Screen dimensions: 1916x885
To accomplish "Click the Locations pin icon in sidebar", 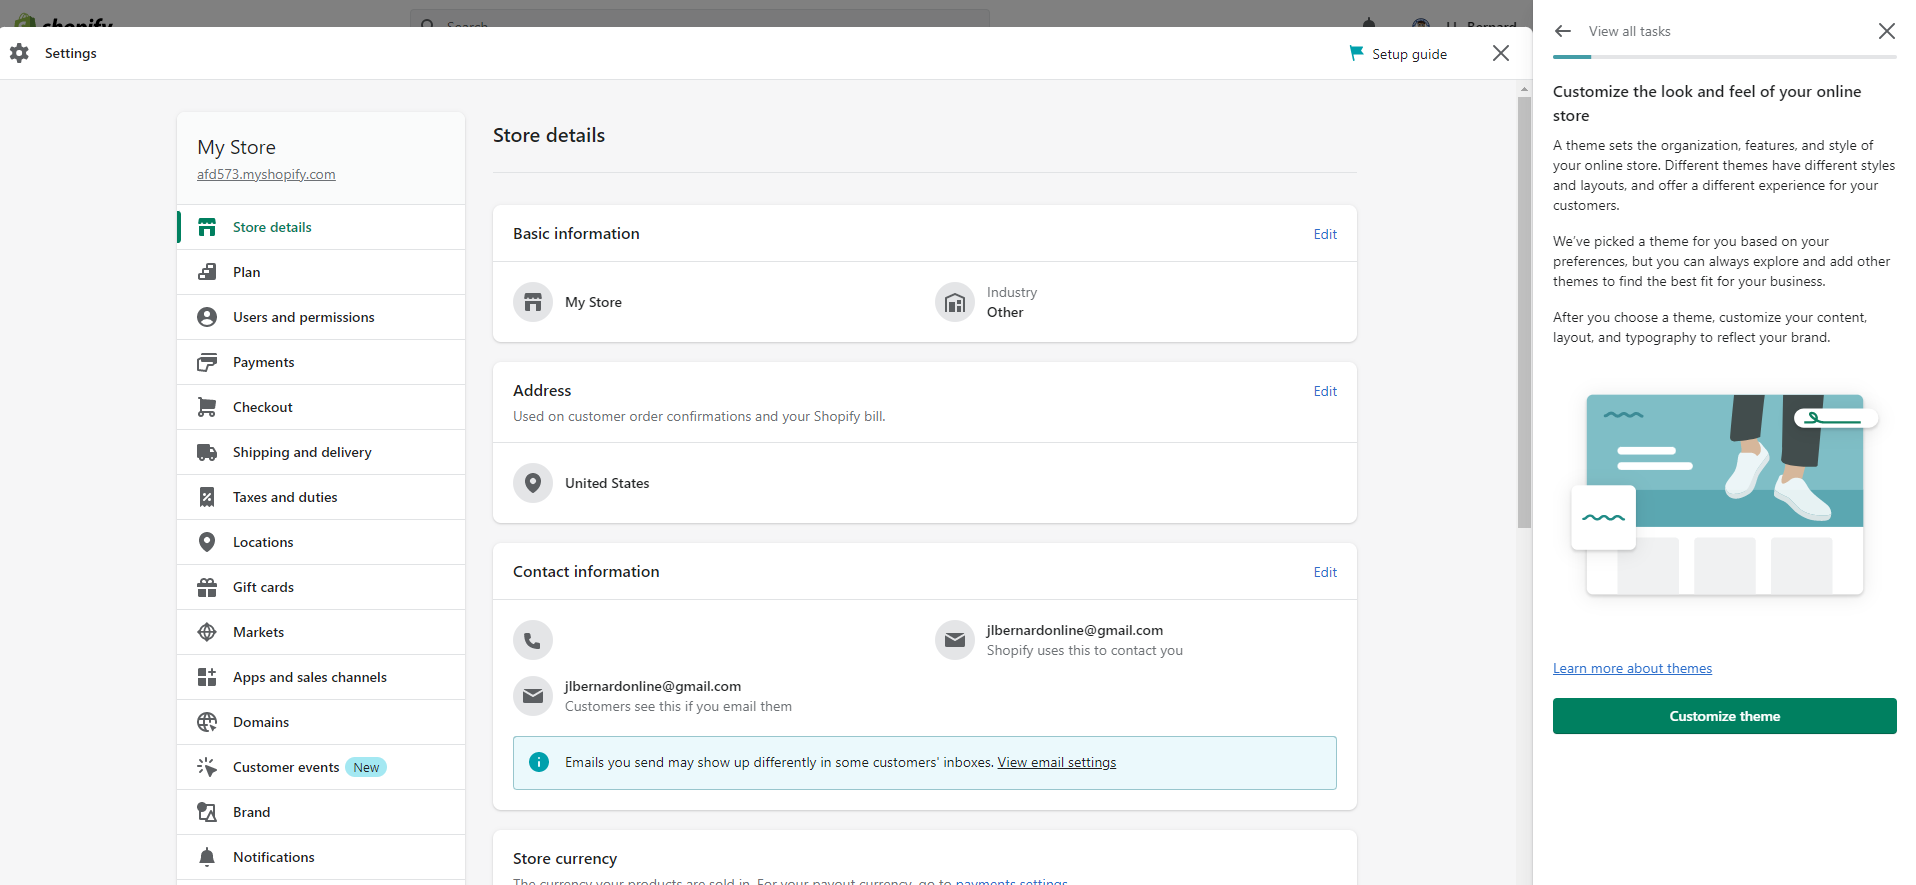I will [207, 542].
